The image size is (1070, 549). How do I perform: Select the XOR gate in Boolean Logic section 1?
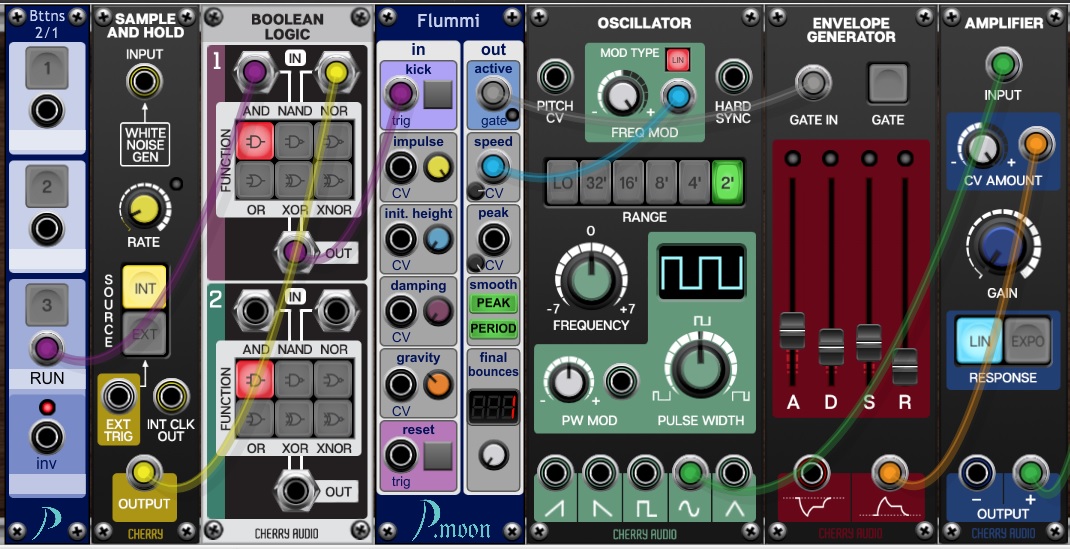pos(294,180)
